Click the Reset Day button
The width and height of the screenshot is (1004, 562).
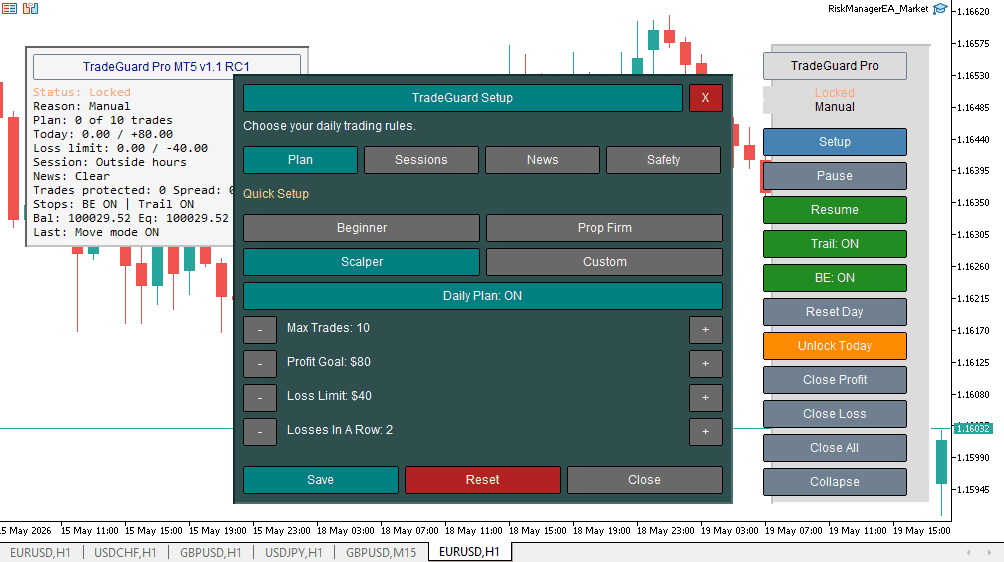[x=835, y=312]
